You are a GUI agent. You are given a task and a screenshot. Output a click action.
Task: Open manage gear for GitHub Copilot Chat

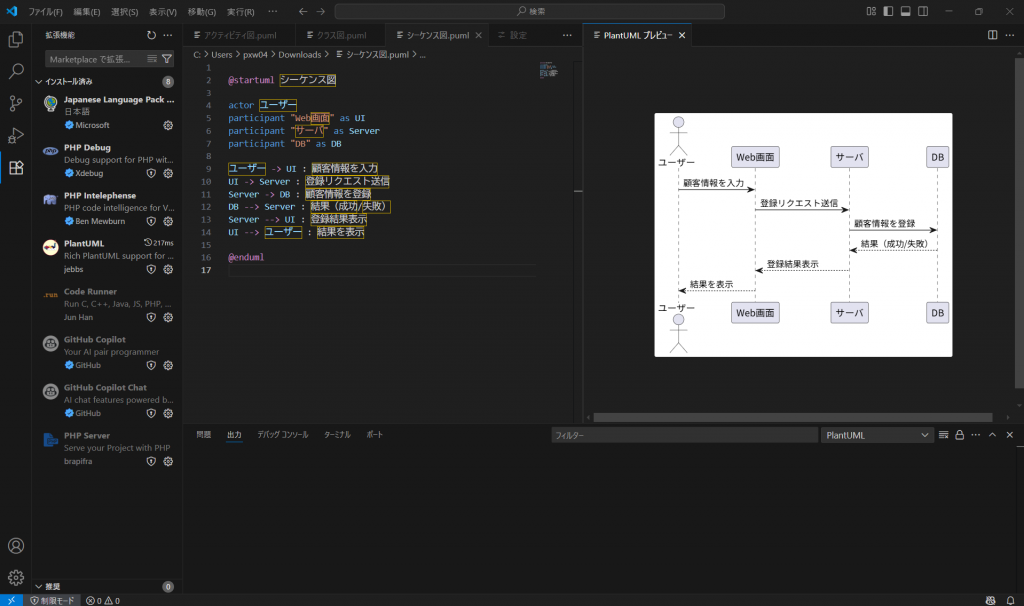click(x=168, y=413)
